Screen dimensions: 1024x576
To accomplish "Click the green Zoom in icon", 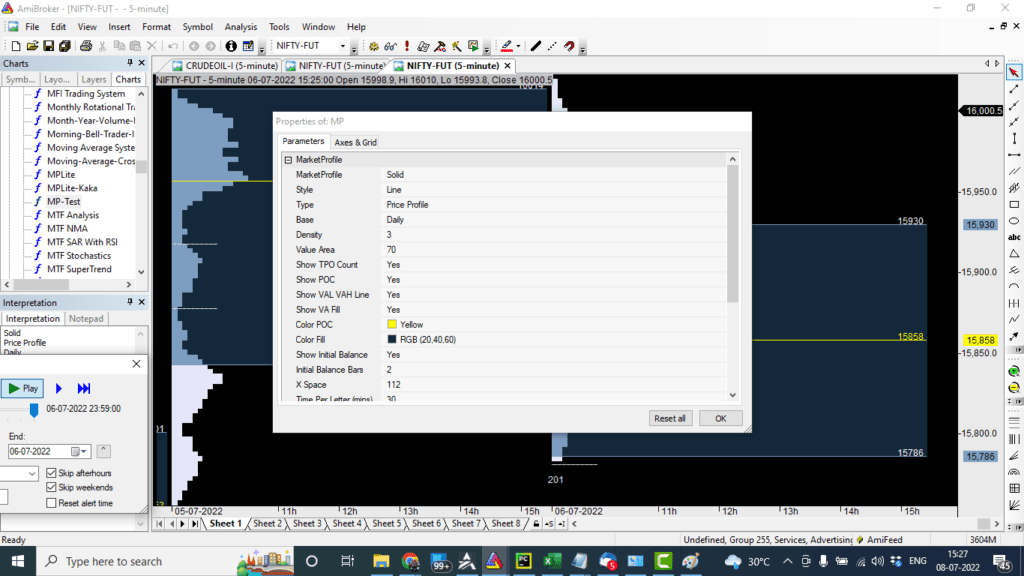I will [1014, 371].
